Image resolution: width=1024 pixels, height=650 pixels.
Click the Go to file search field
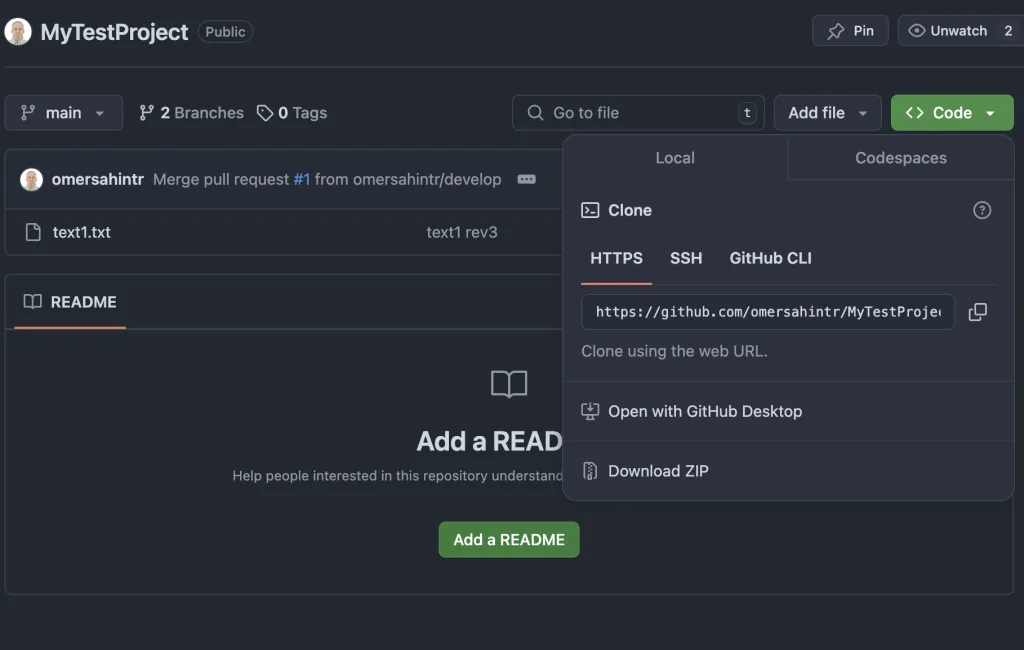(638, 113)
